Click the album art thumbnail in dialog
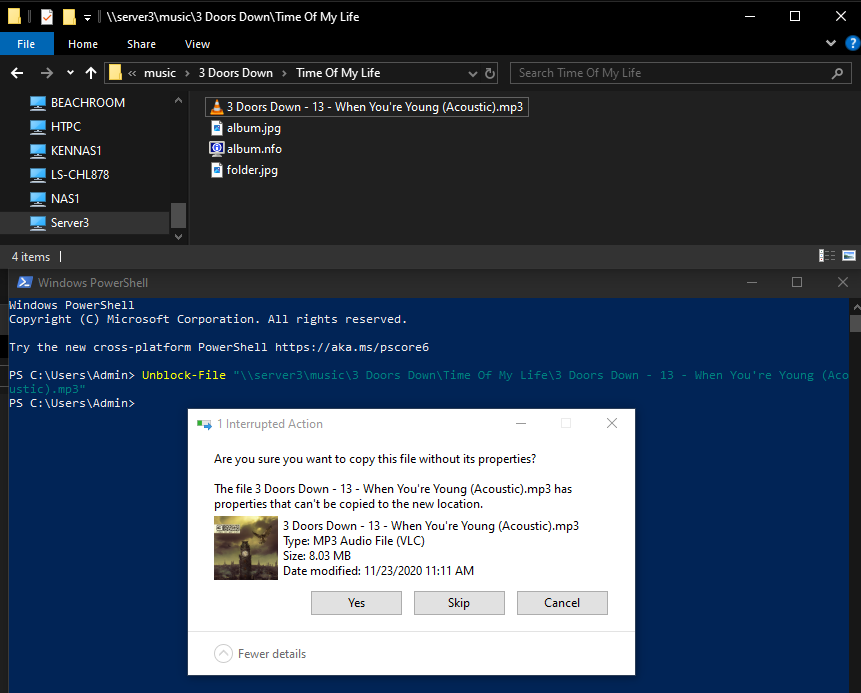861x693 pixels. (246, 548)
